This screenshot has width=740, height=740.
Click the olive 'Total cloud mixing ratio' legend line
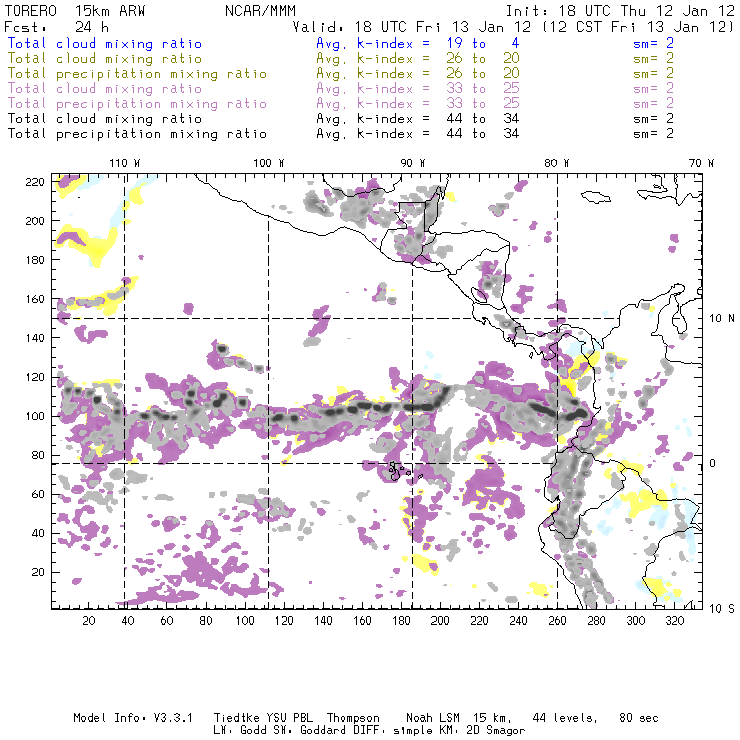point(104,59)
